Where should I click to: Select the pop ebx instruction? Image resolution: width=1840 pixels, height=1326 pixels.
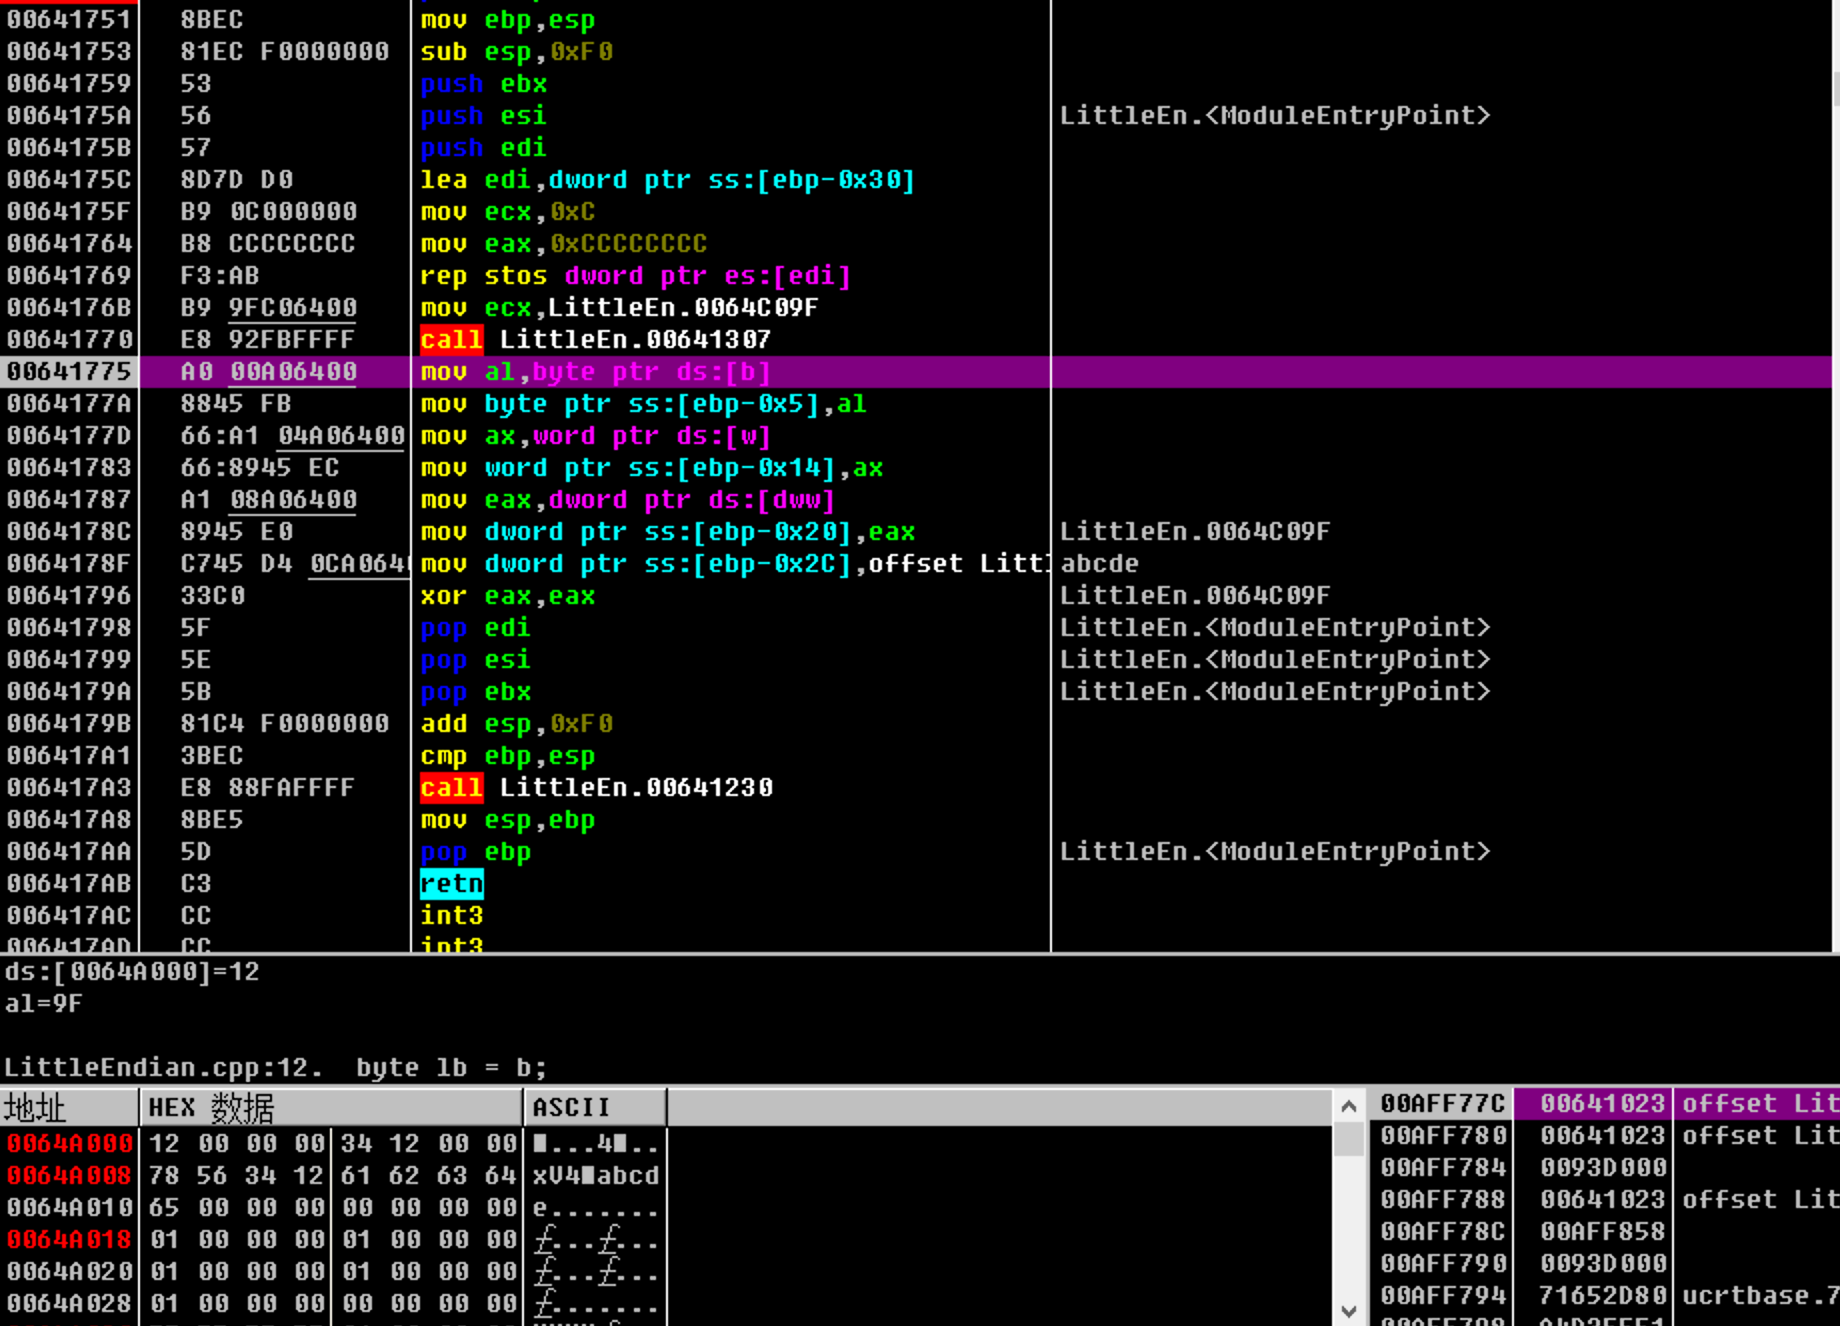point(476,692)
